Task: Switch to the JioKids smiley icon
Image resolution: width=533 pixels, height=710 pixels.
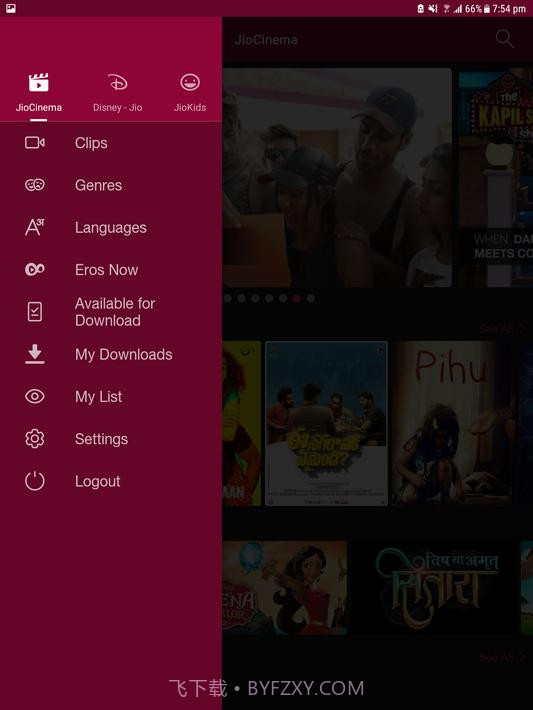Action: click(190, 82)
